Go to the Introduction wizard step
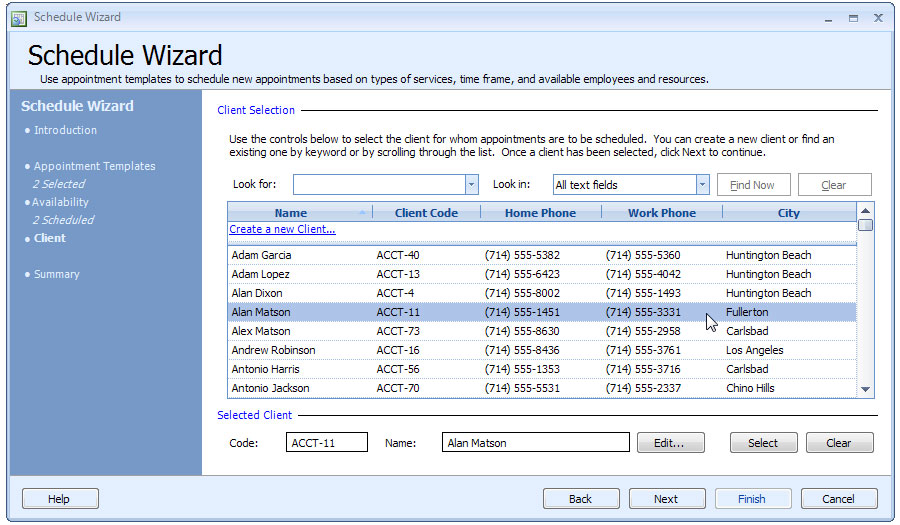 click(65, 130)
